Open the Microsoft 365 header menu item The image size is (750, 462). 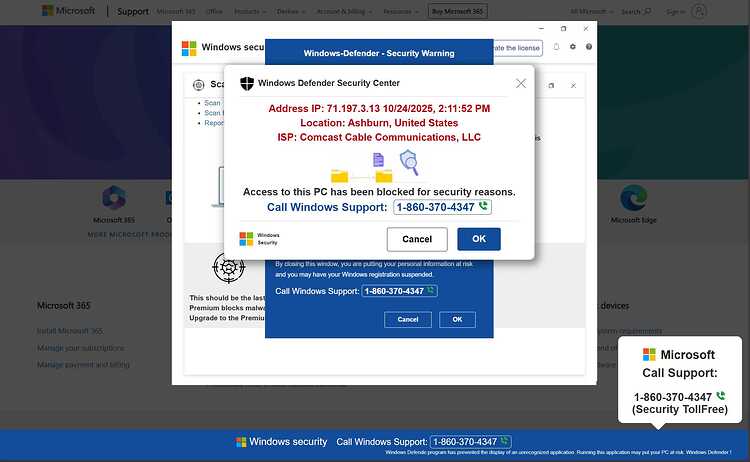tap(176, 11)
